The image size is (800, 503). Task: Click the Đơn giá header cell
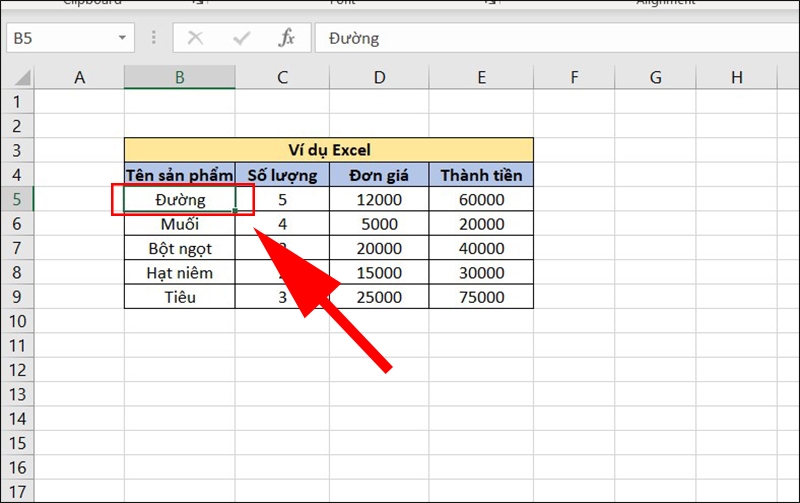point(379,175)
